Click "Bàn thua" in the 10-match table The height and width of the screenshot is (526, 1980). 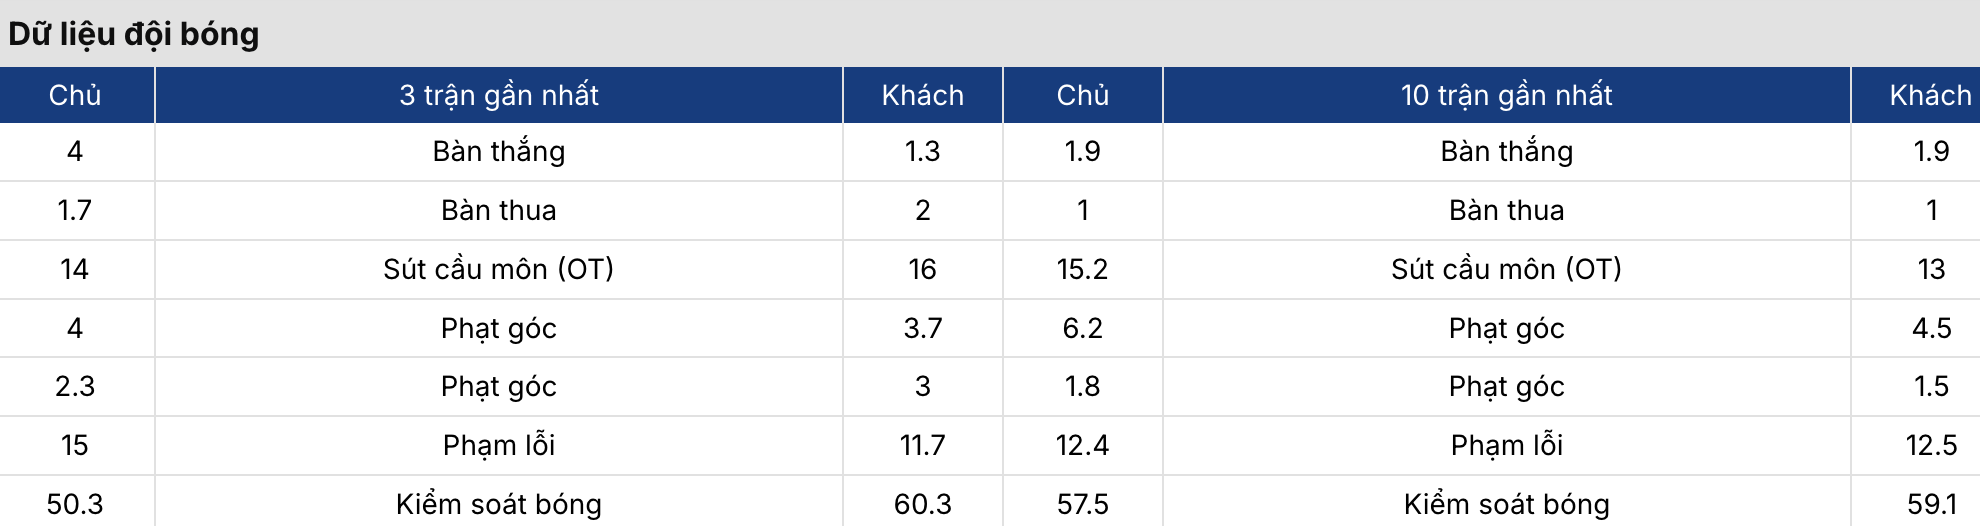click(x=1506, y=210)
